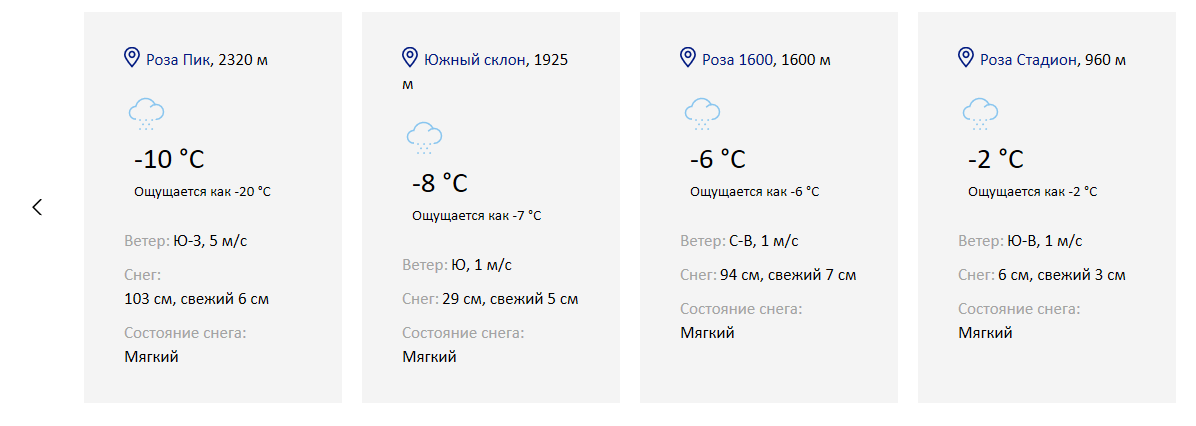Viewport: 1196px width, 426px height.
Task: Click the -10 °C temperature reading
Action: pos(169,160)
